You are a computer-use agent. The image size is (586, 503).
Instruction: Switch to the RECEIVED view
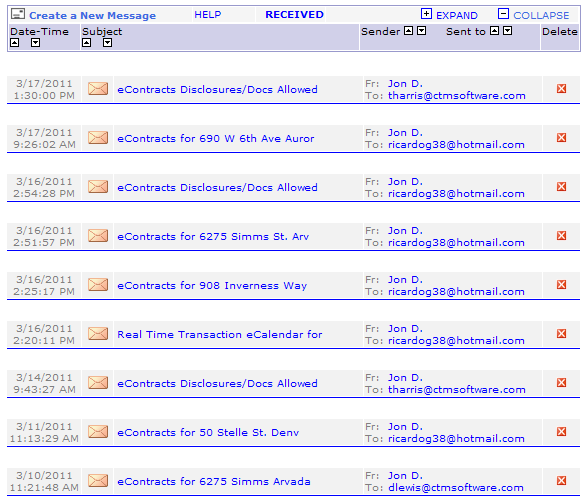click(x=294, y=15)
